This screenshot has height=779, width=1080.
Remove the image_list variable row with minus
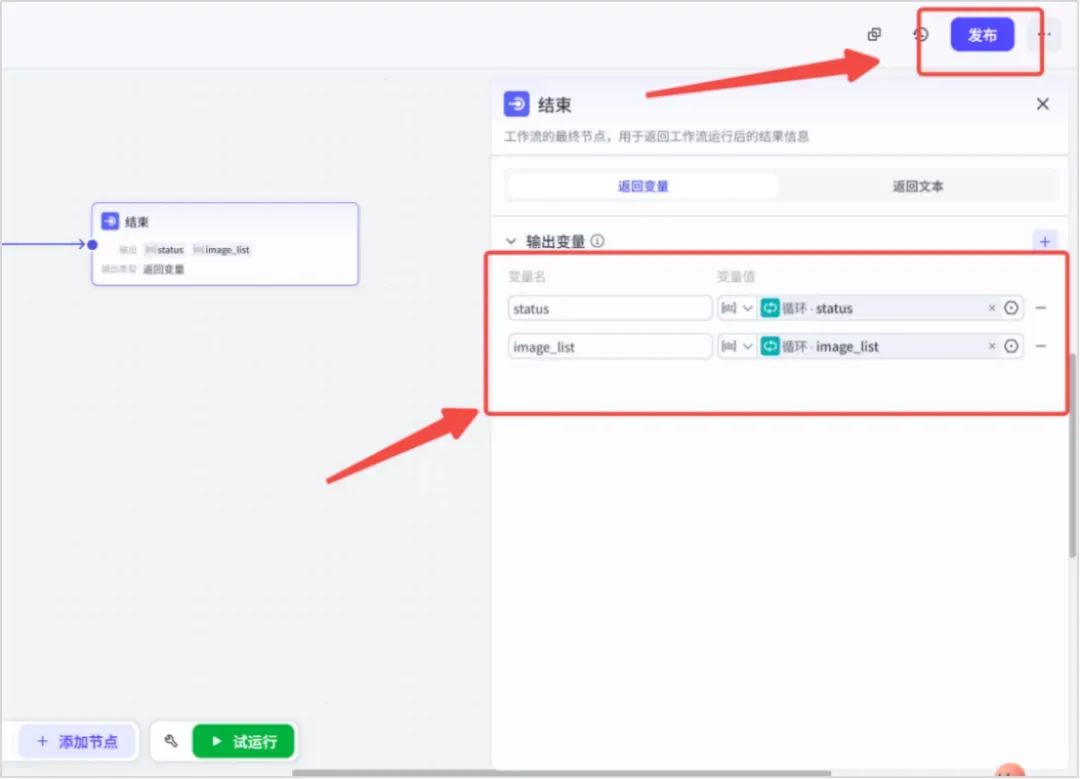pos(1041,346)
